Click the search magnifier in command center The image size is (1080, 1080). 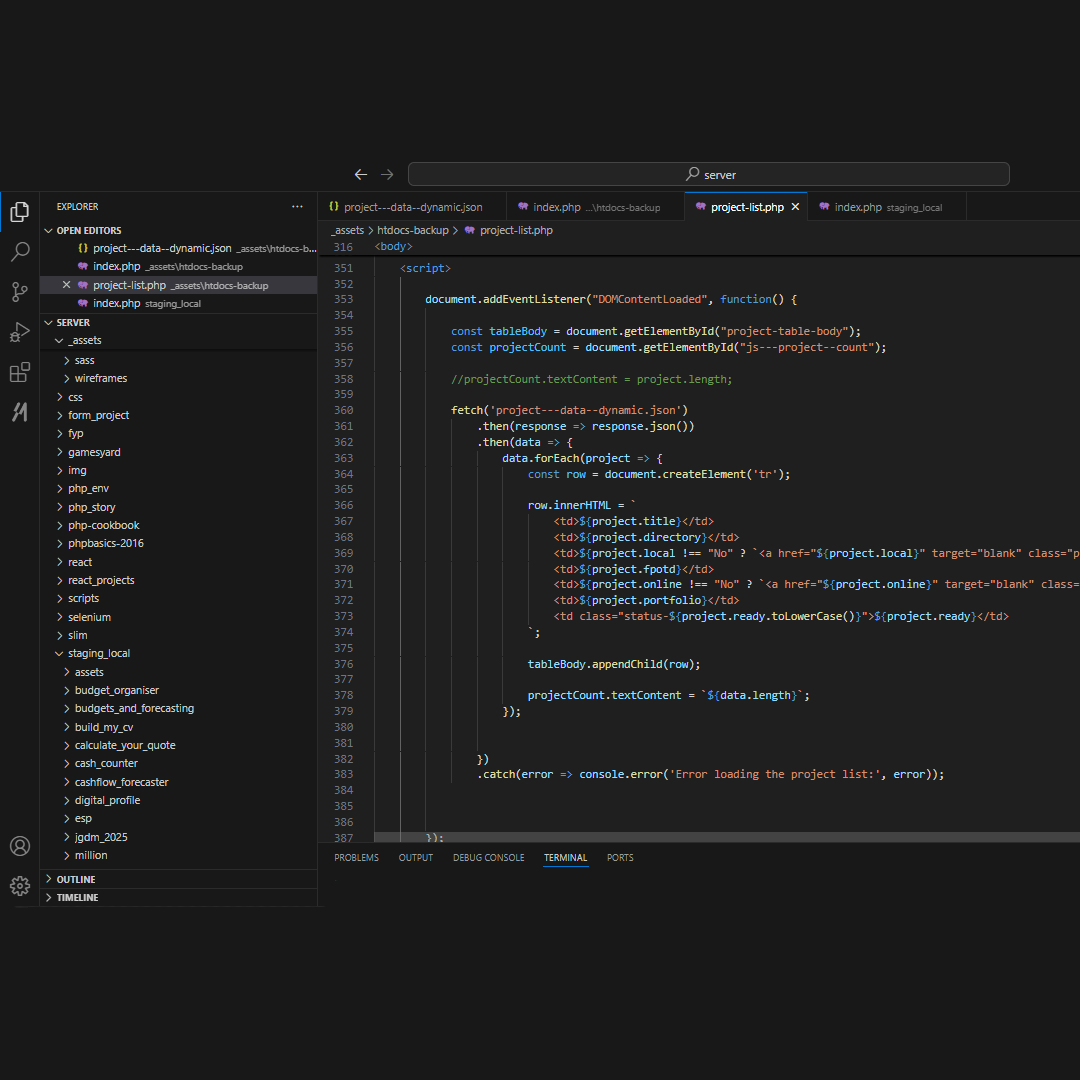click(x=692, y=174)
